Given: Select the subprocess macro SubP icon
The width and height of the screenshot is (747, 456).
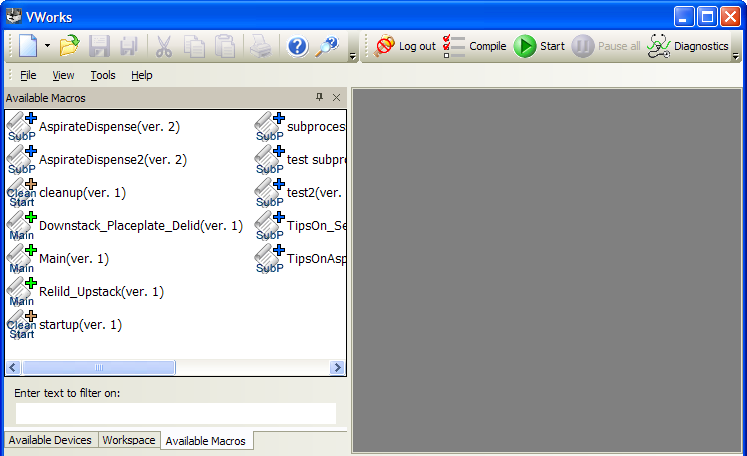Looking at the screenshot, I should pyautogui.click(x=270, y=126).
